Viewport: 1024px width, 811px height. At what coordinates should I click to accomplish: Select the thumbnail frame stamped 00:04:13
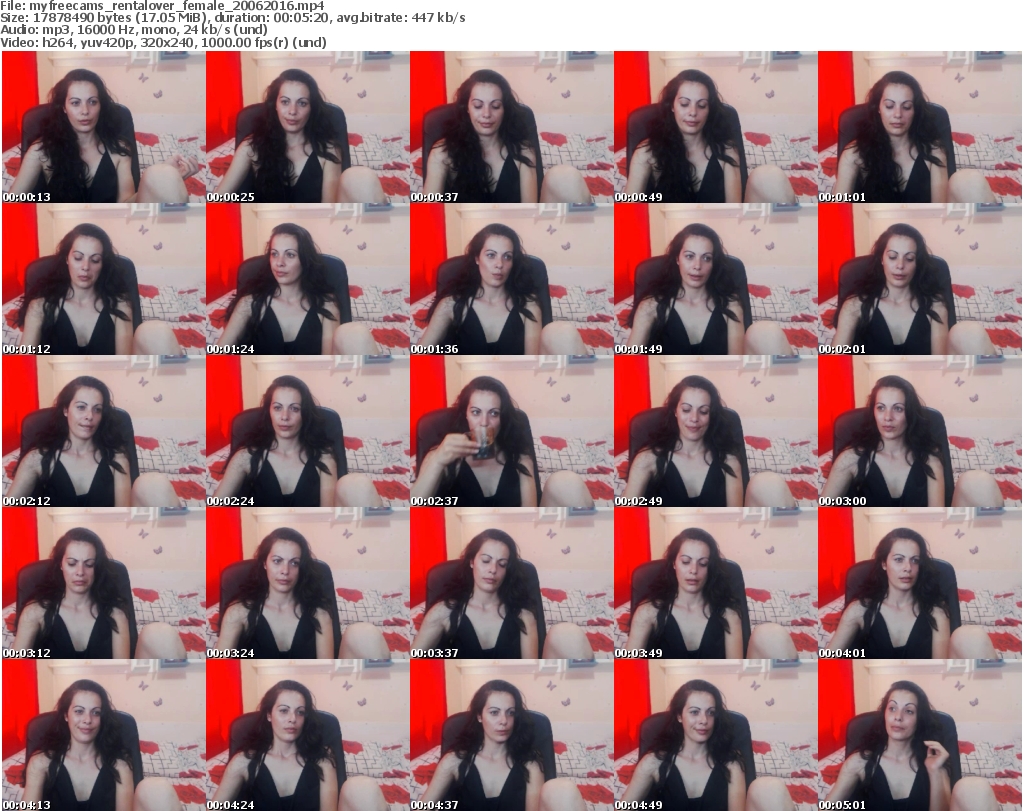click(x=104, y=736)
